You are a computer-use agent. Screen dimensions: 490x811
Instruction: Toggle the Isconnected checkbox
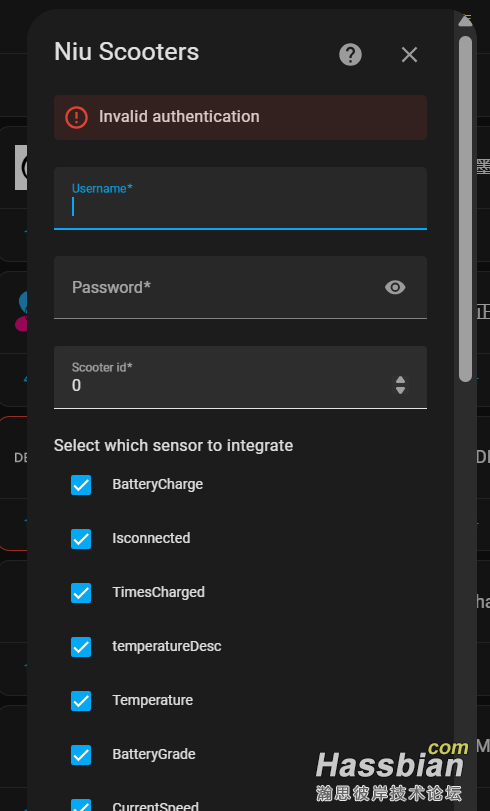click(x=81, y=538)
